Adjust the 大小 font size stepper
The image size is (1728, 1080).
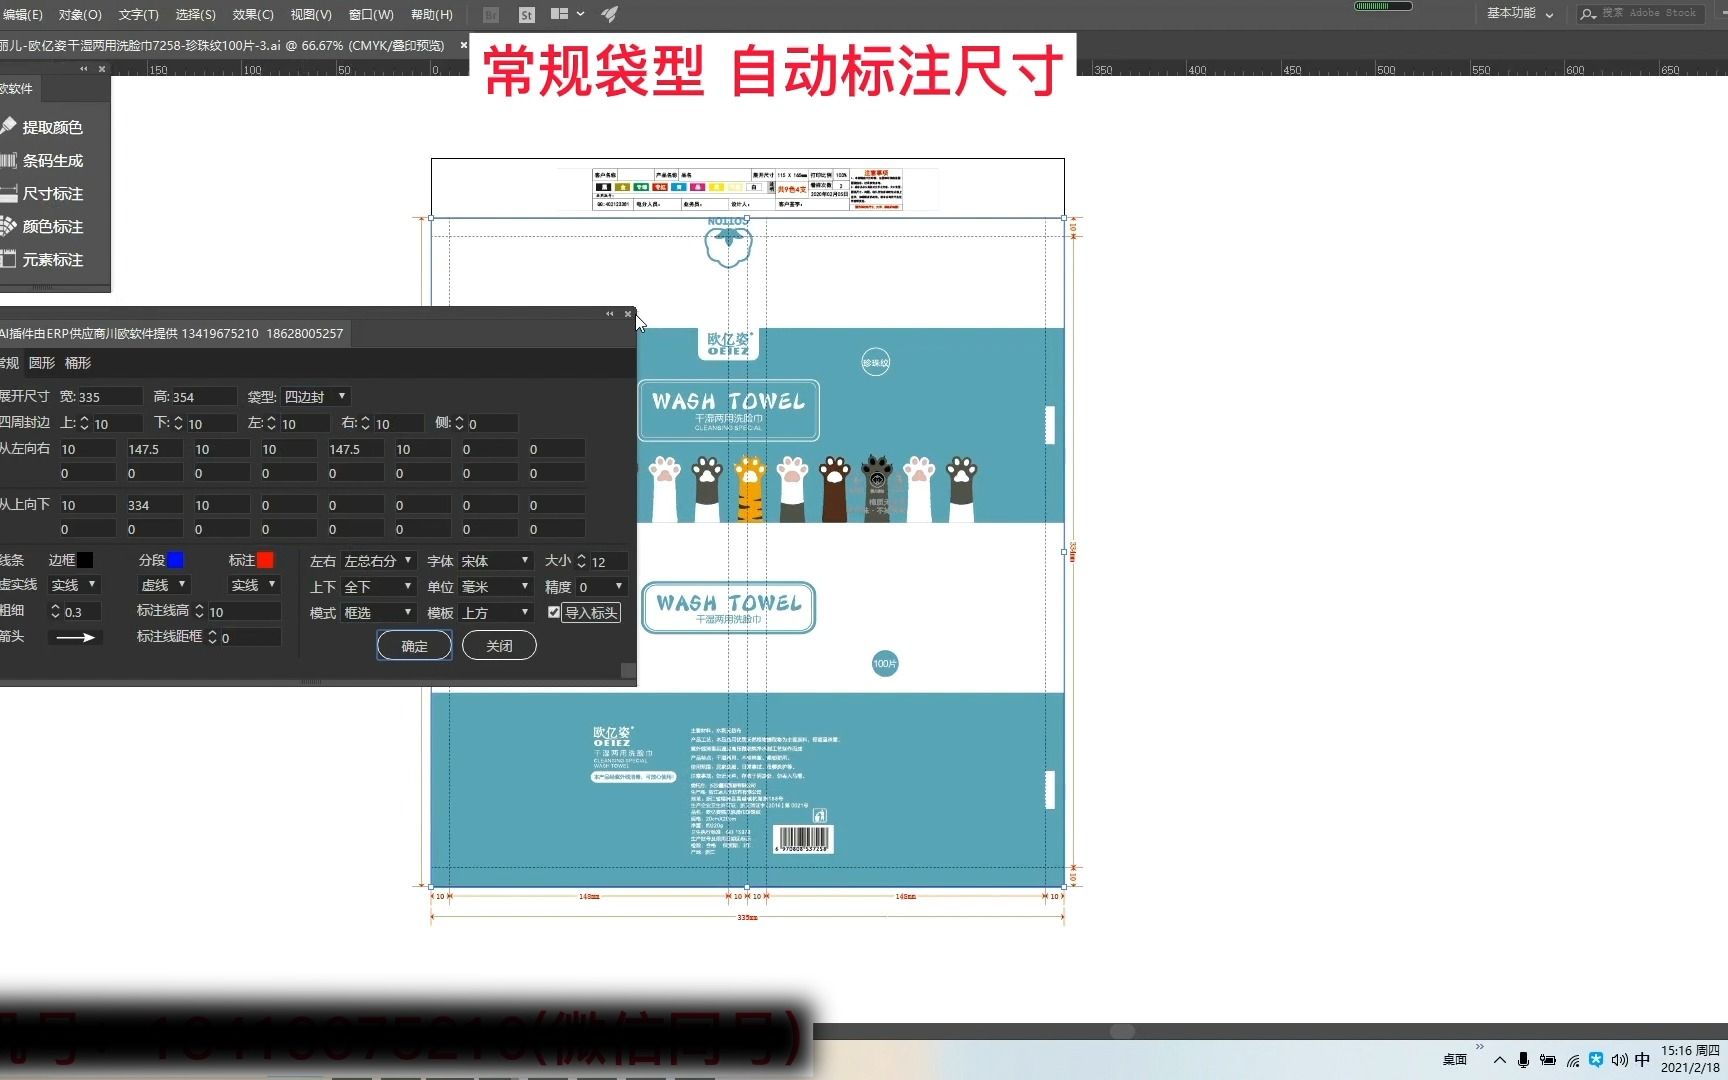581,561
